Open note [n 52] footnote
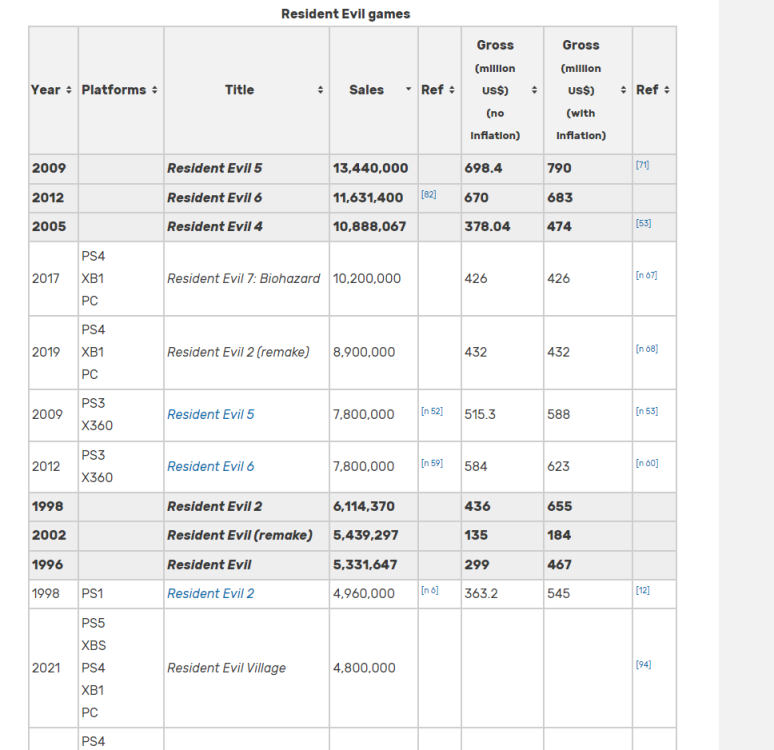Viewport: 774px width, 750px height. coord(432,411)
